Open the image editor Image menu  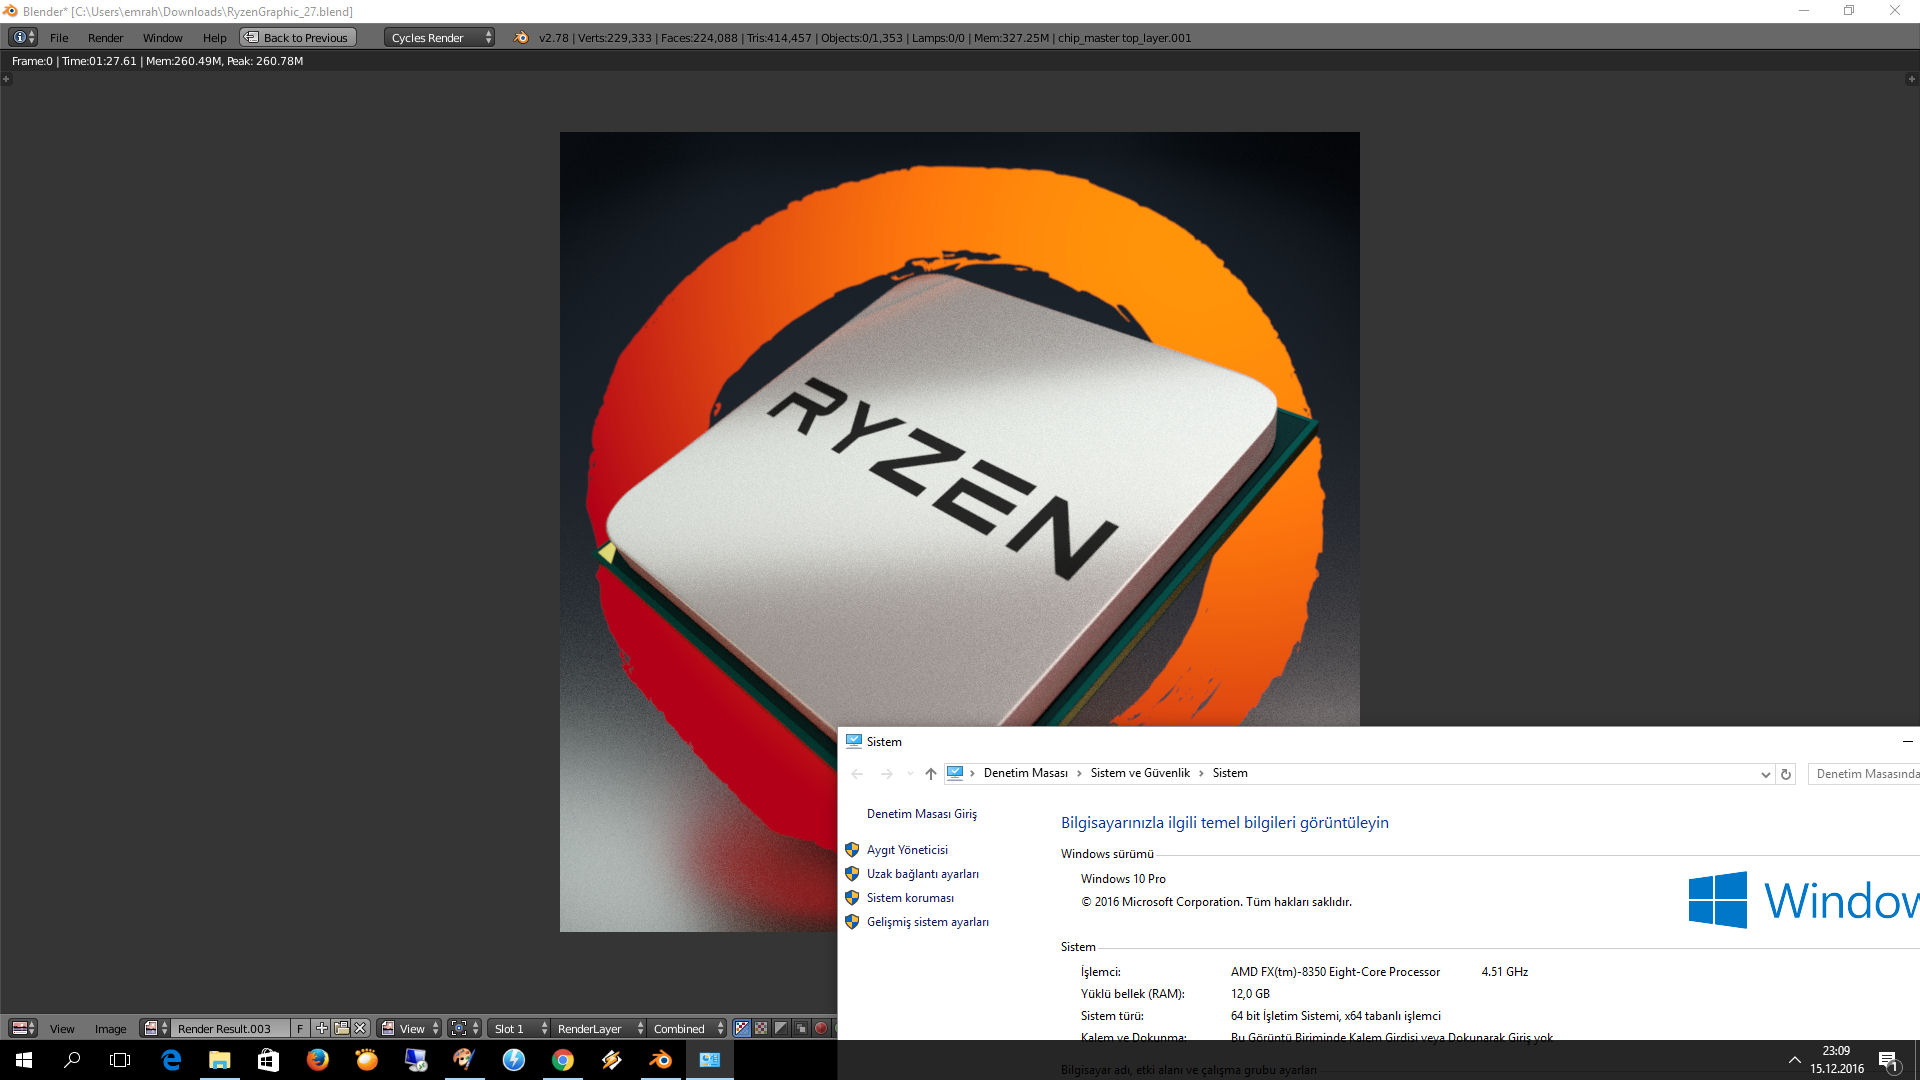tap(110, 1029)
